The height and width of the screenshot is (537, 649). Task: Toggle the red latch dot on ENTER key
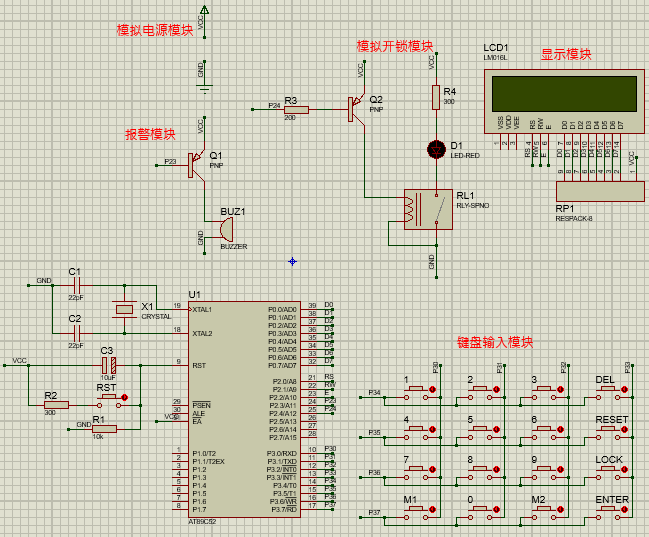tap(625, 509)
